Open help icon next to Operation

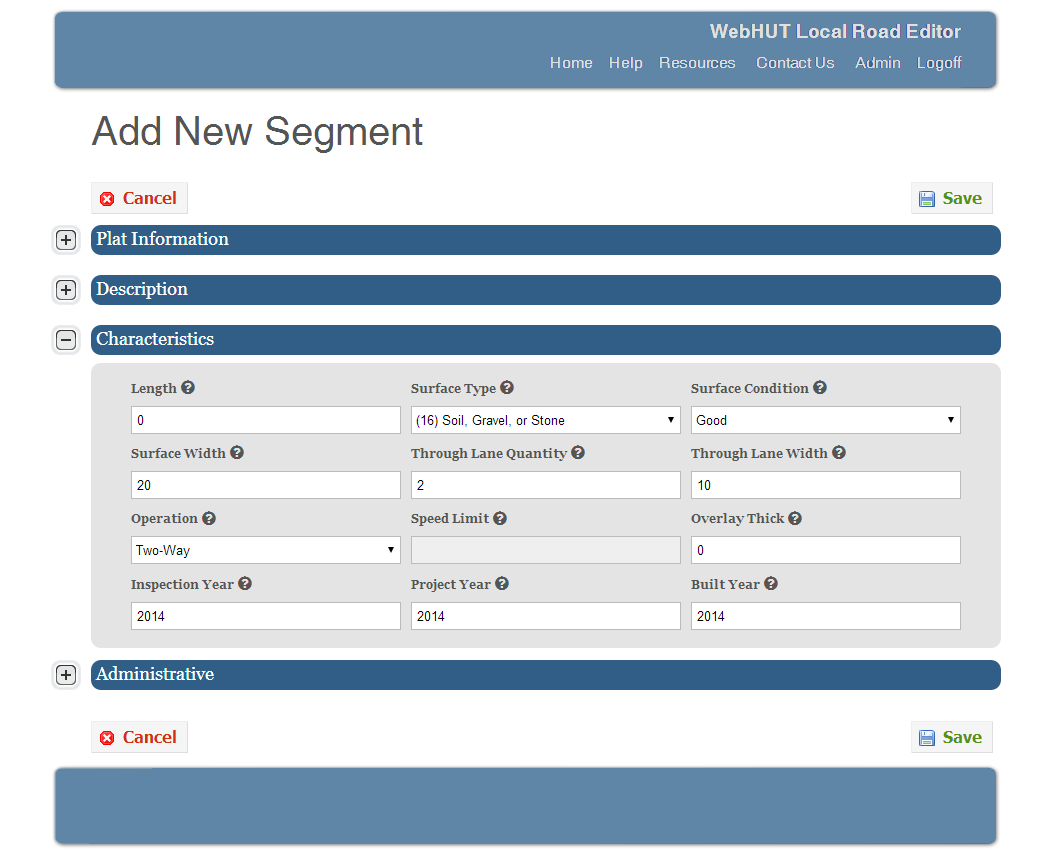pos(208,518)
